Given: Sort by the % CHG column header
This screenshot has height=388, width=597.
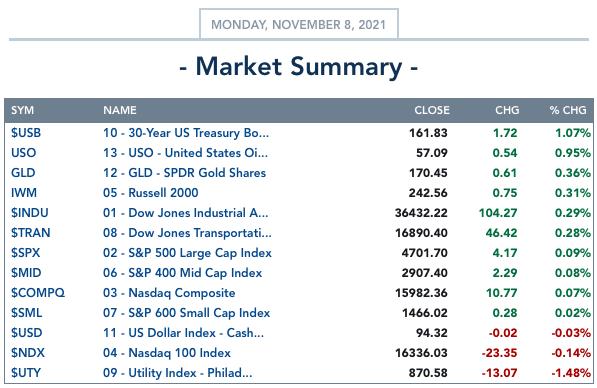Looking at the screenshot, I should click(568, 110).
